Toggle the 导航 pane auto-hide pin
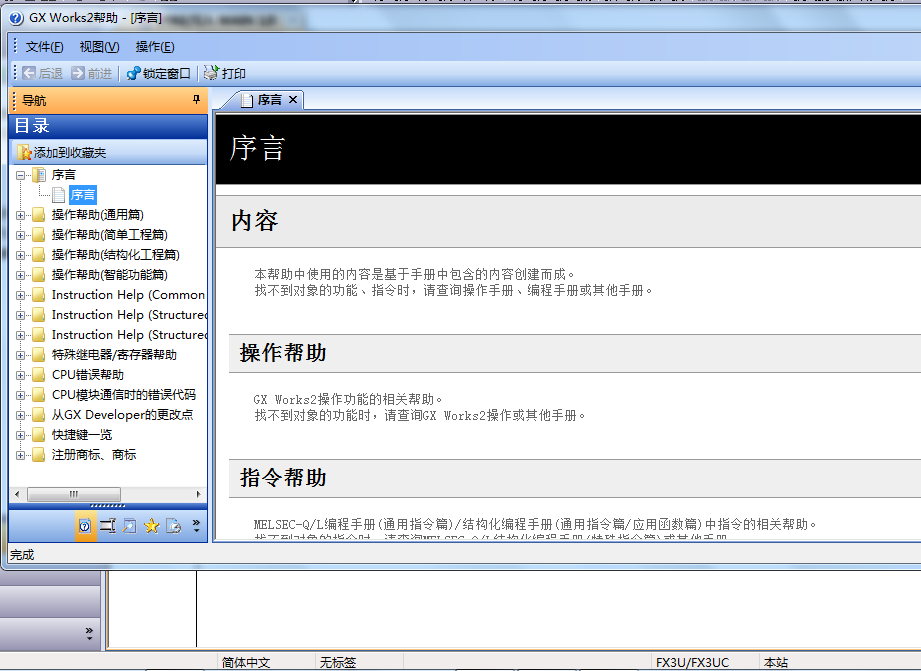The width and height of the screenshot is (921, 671). point(197,100)
